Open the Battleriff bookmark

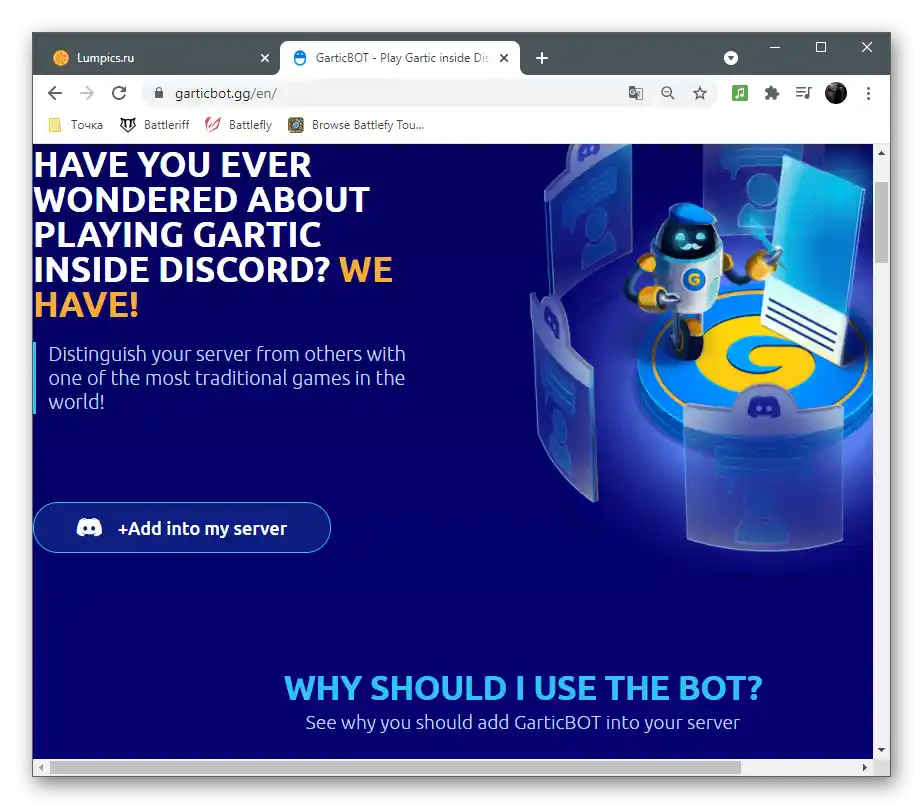point(155,125)
